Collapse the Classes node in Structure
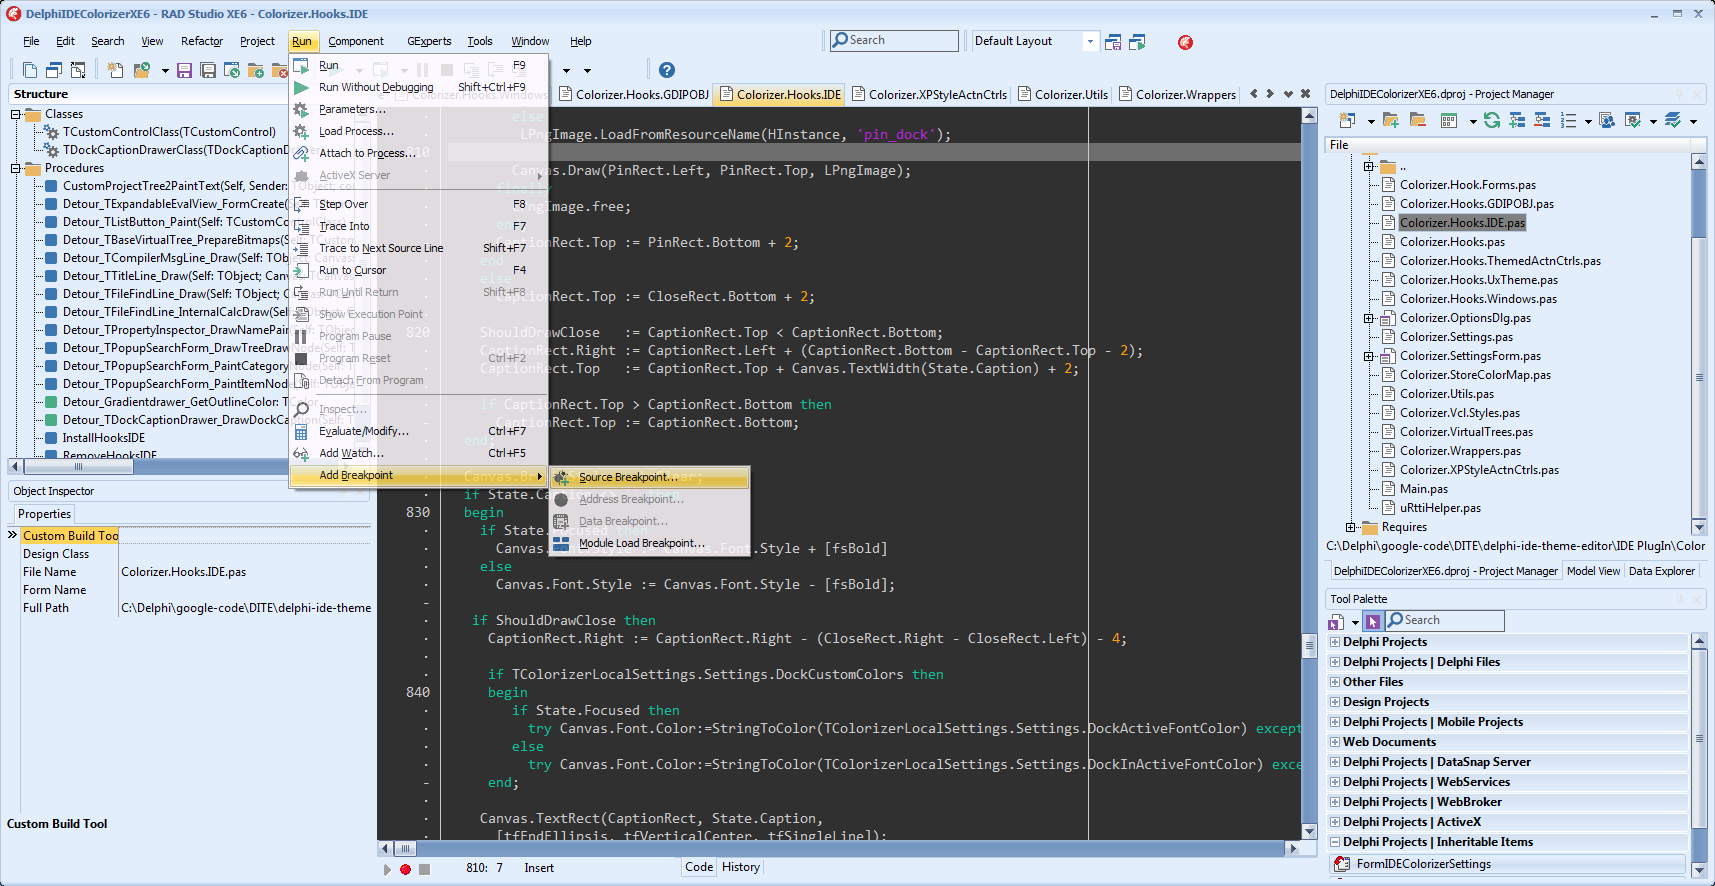This screenshot has width=1715, height=886. [x=16, y=114]
